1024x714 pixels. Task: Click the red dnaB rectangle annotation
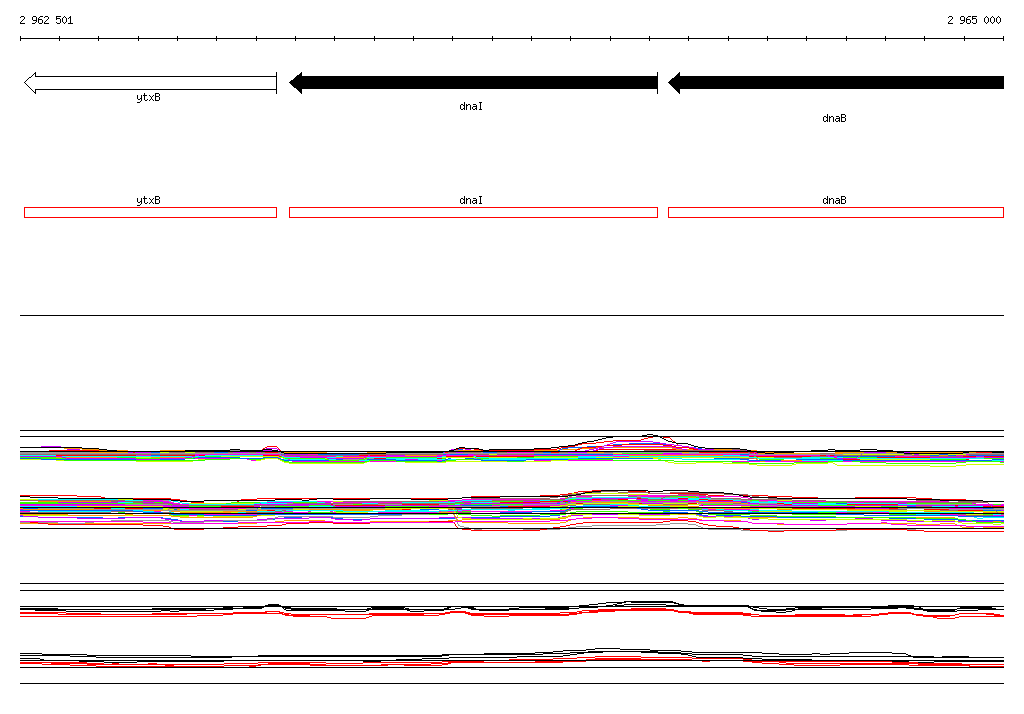[836, 212]
